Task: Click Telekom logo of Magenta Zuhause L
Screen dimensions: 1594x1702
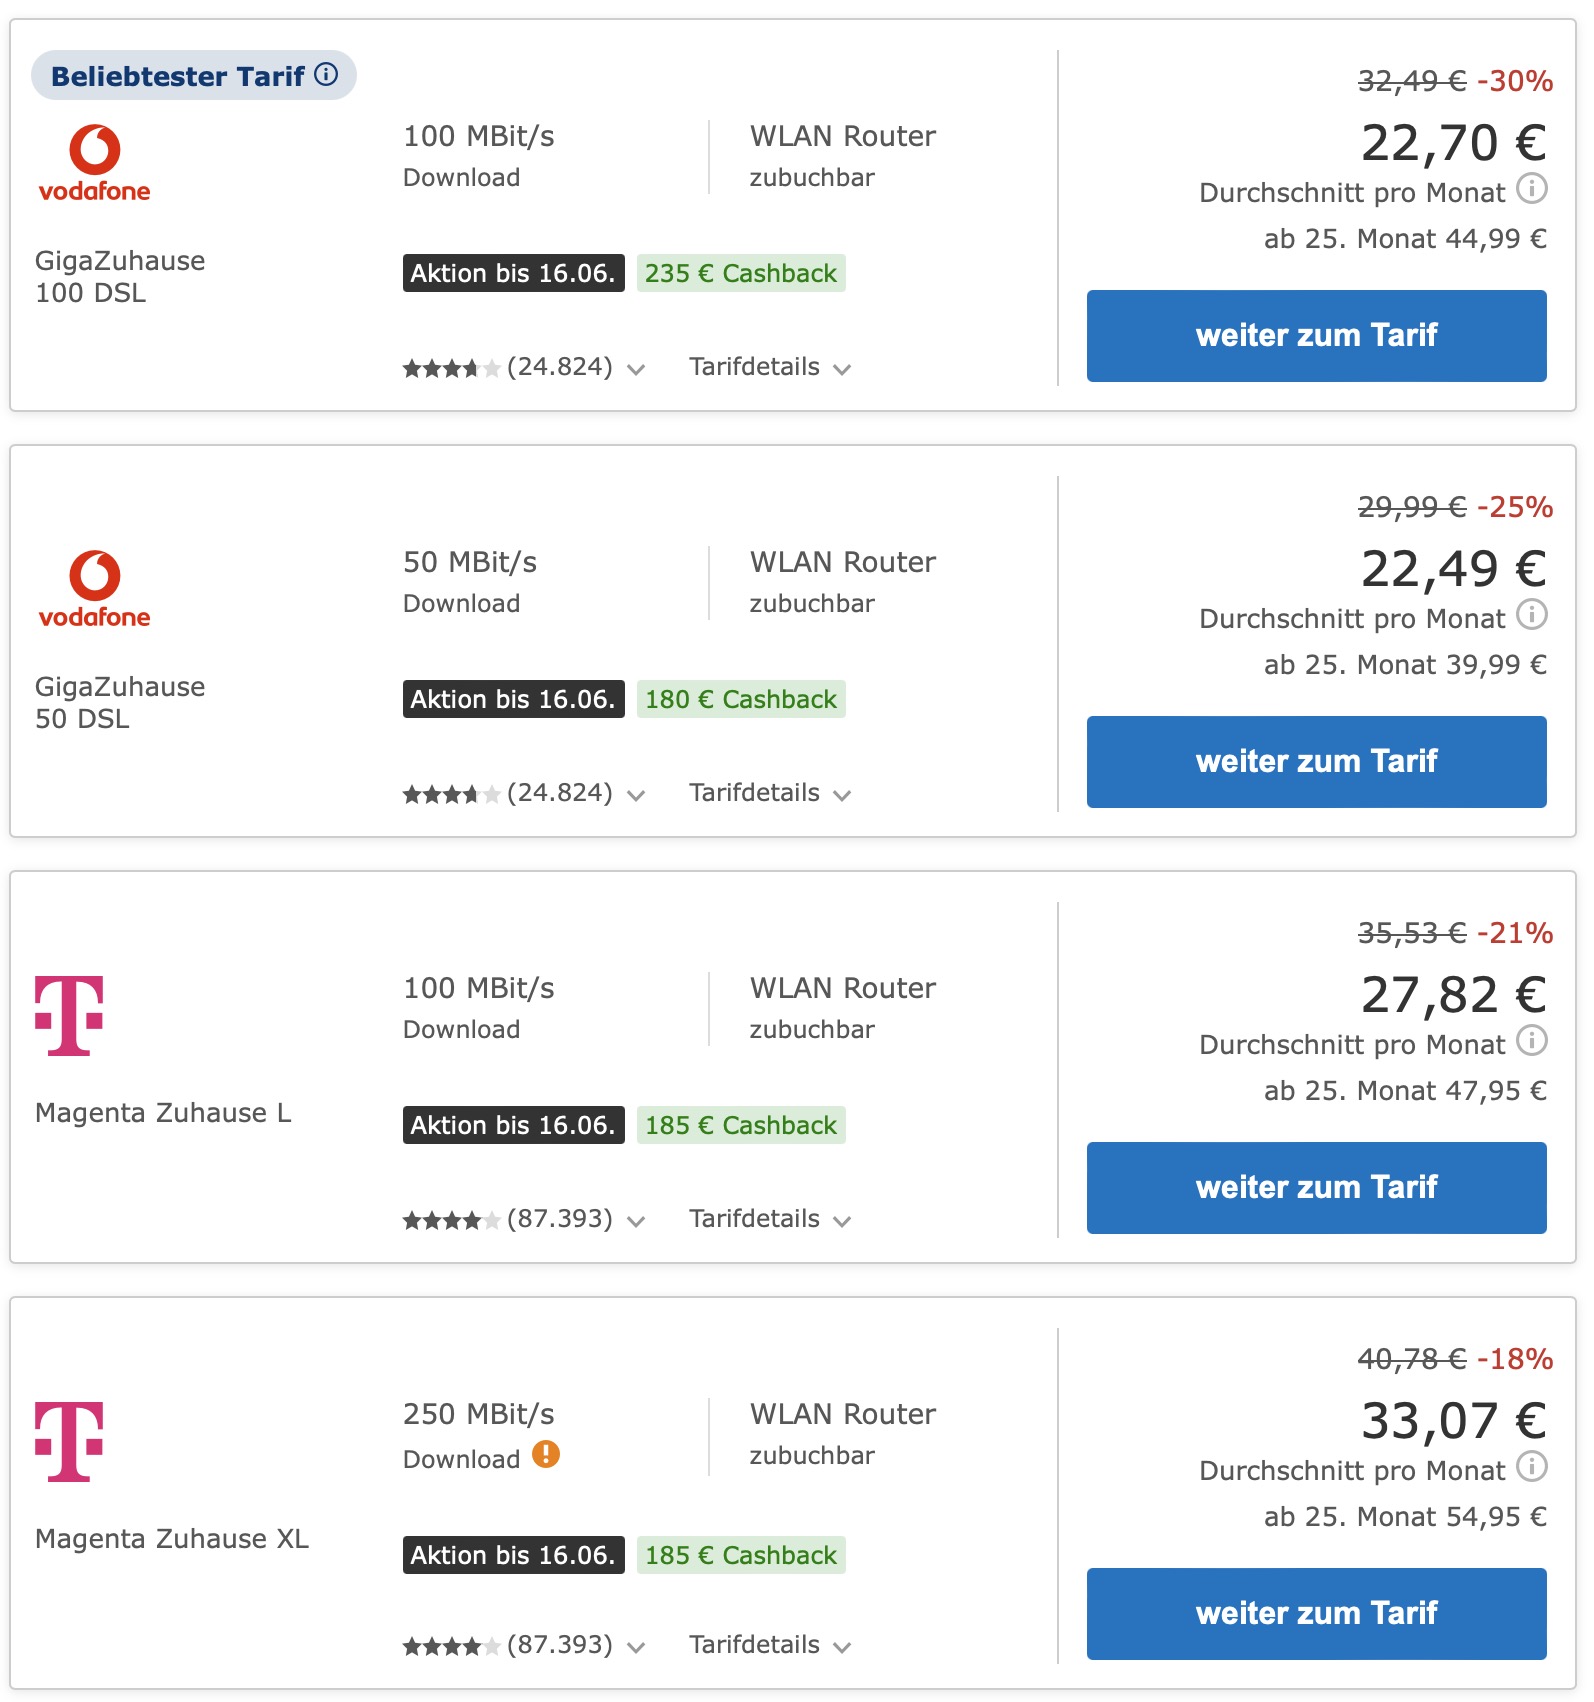Action: (69, 1015)
